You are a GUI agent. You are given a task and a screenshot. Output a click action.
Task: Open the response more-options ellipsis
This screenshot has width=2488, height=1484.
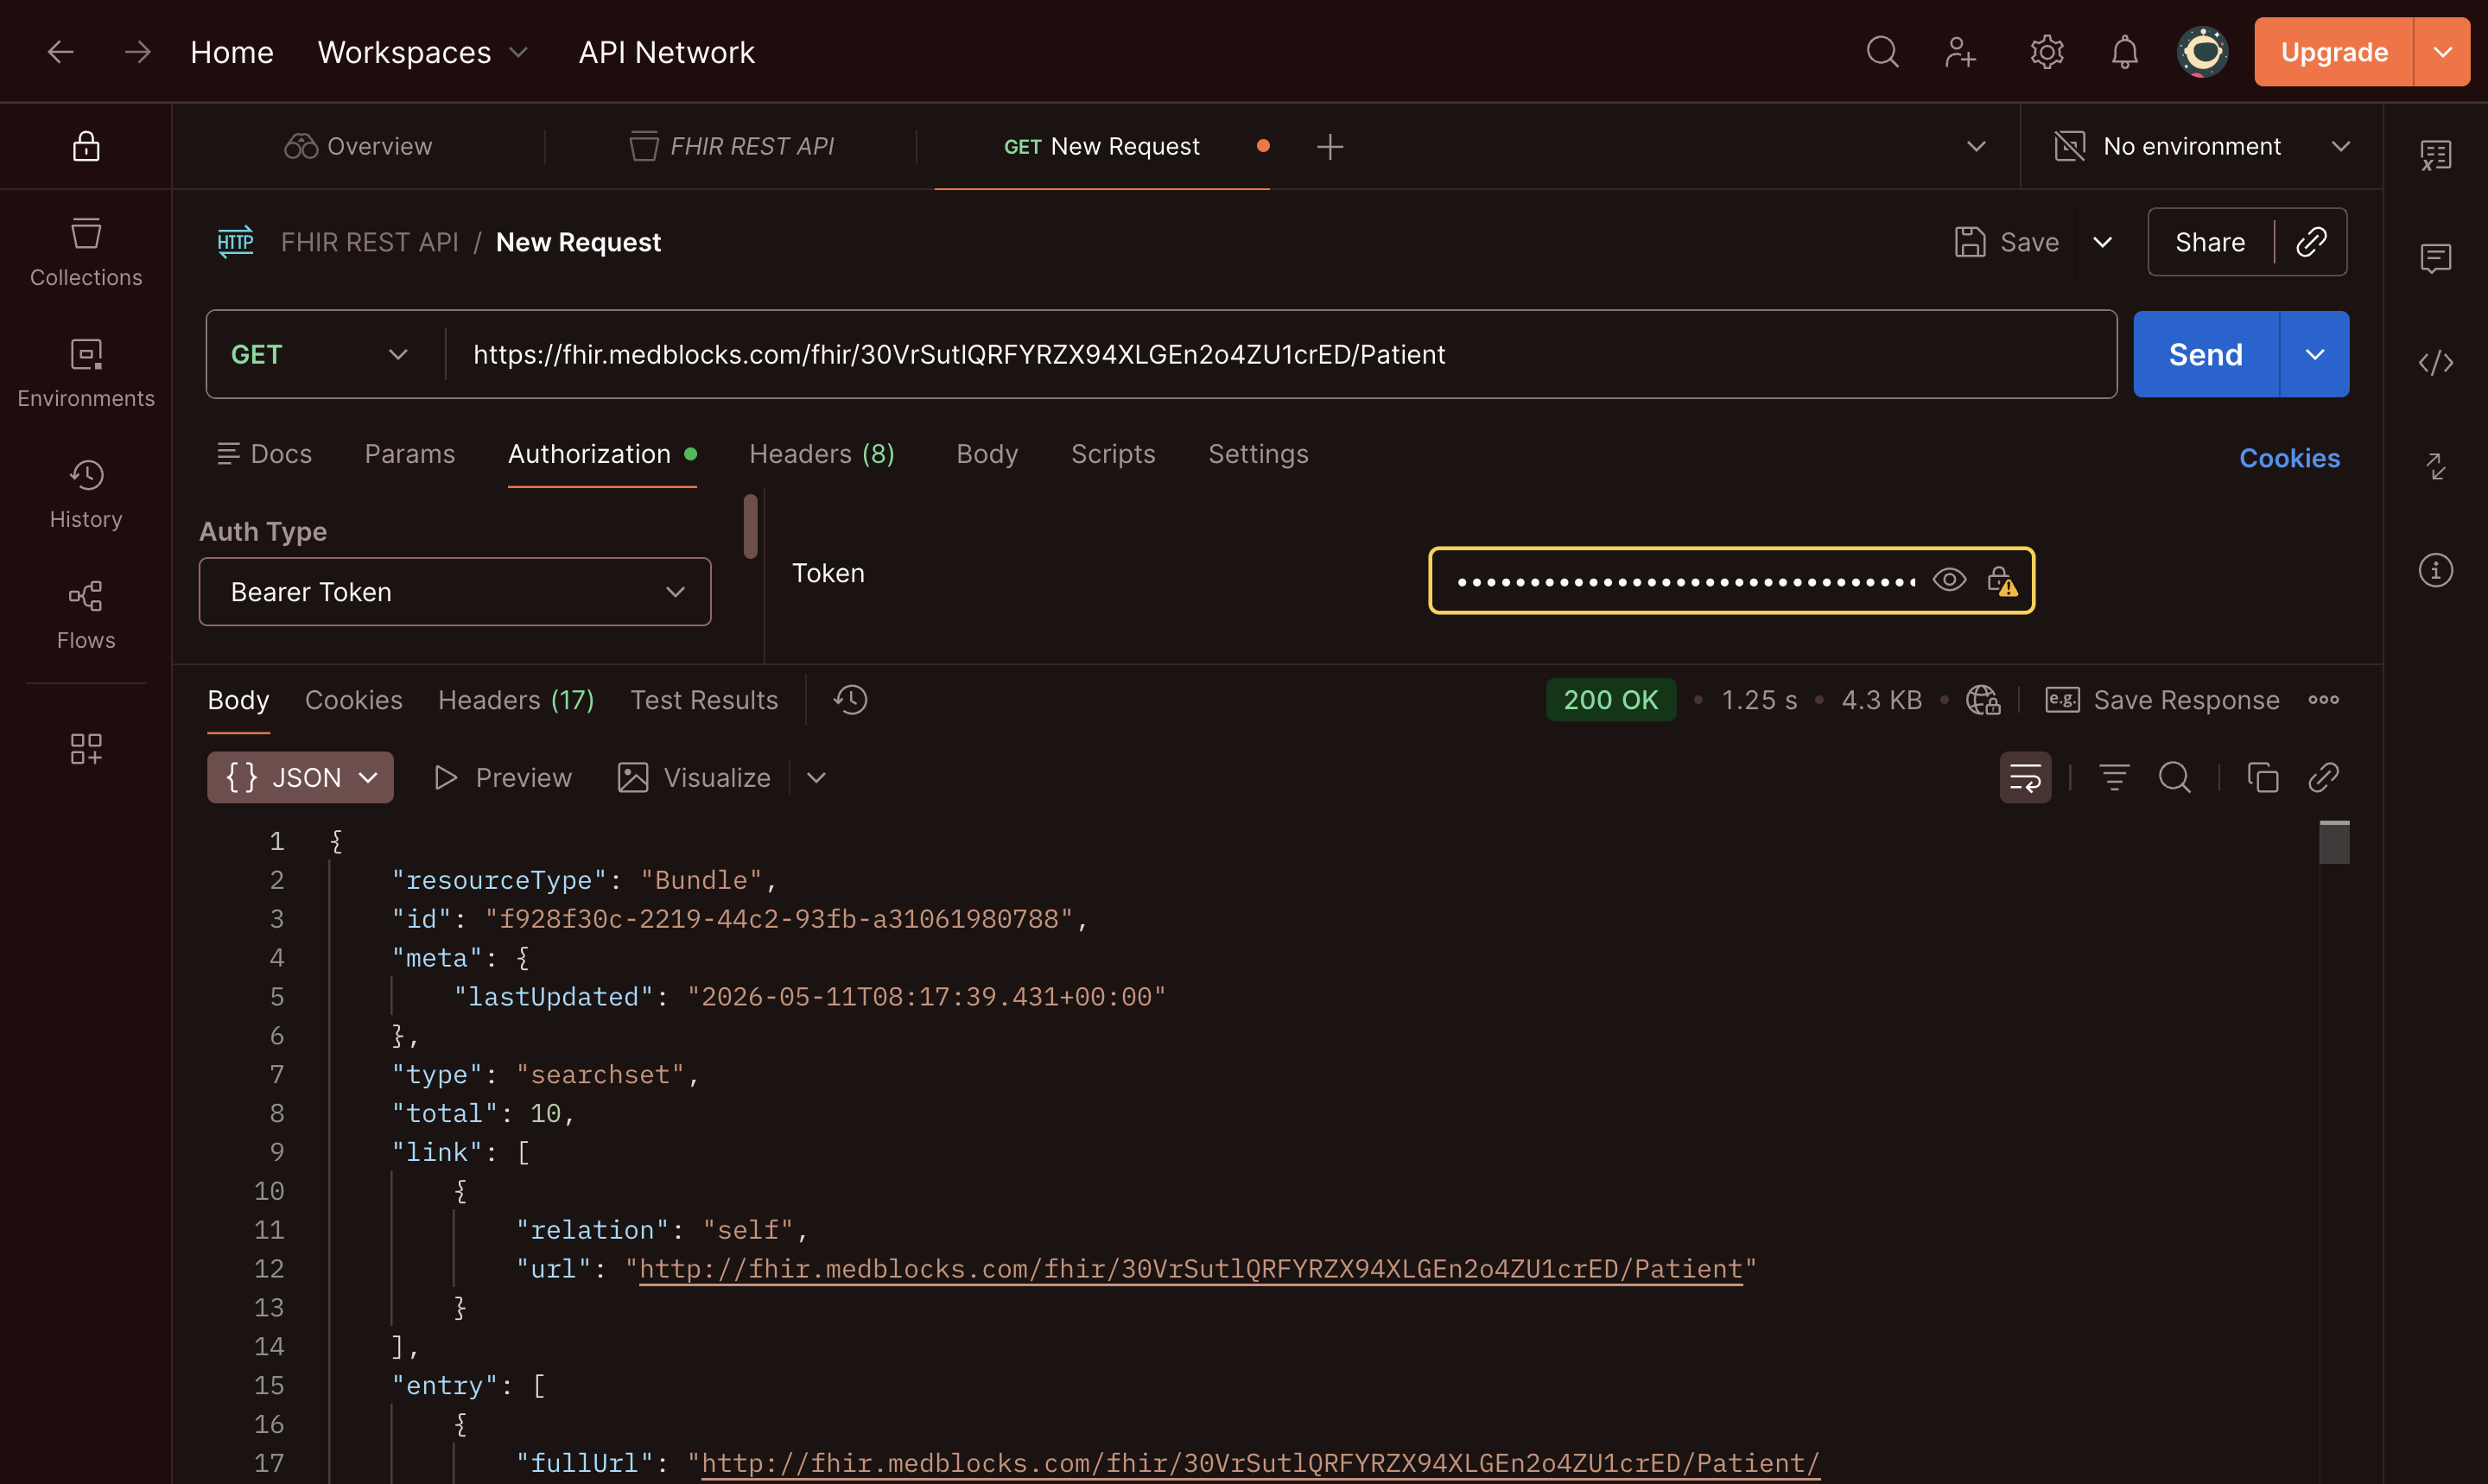coord(2323,699)
